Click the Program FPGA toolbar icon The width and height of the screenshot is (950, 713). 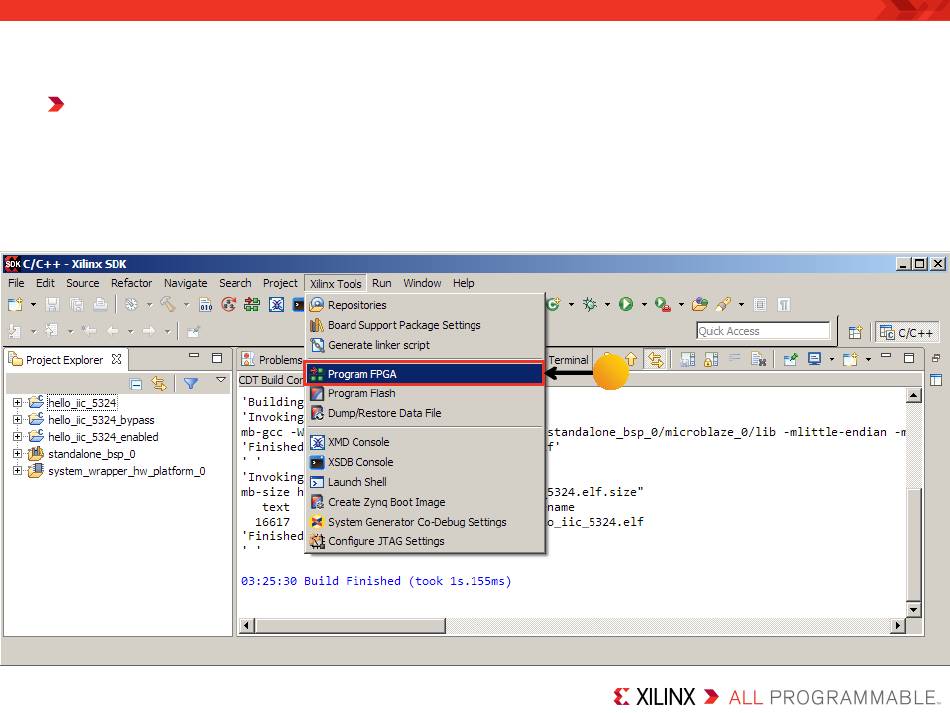coord(252,304)
